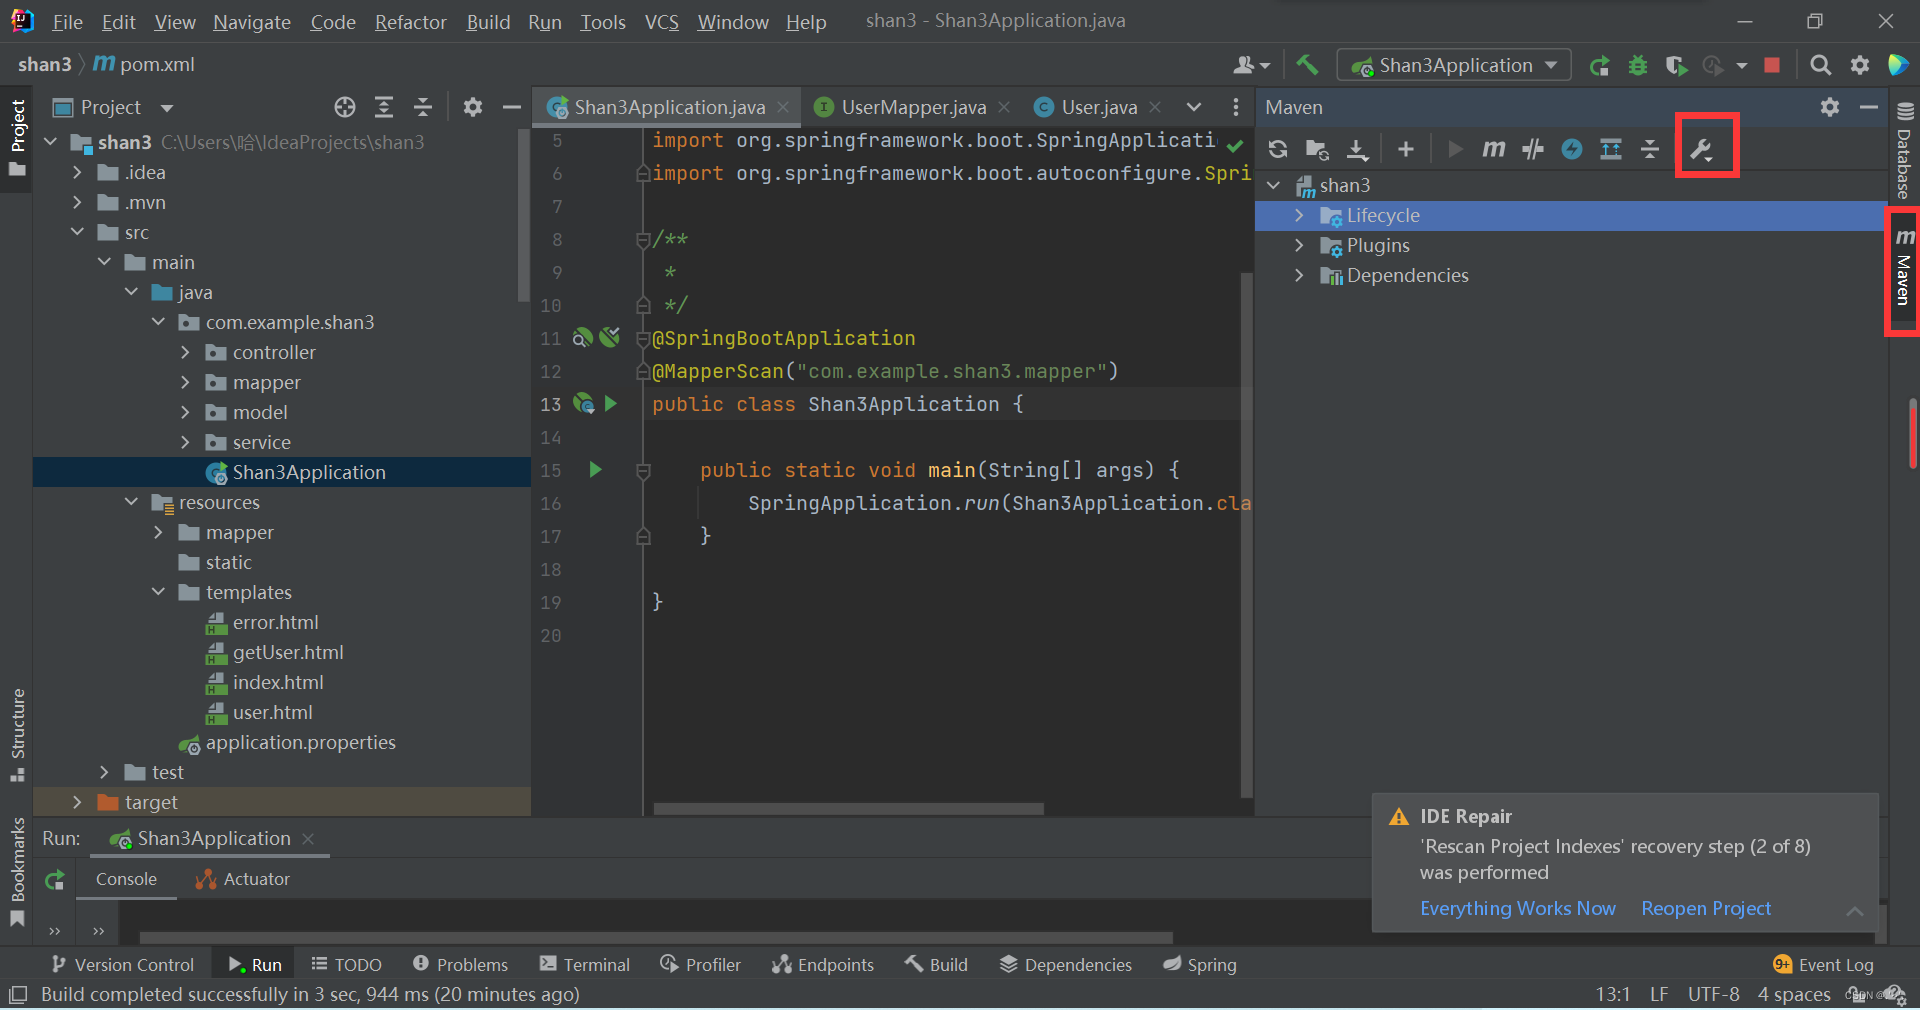Click Reopen Project link
The width and height of the screenshot is (1920, 1010).
1706,908
